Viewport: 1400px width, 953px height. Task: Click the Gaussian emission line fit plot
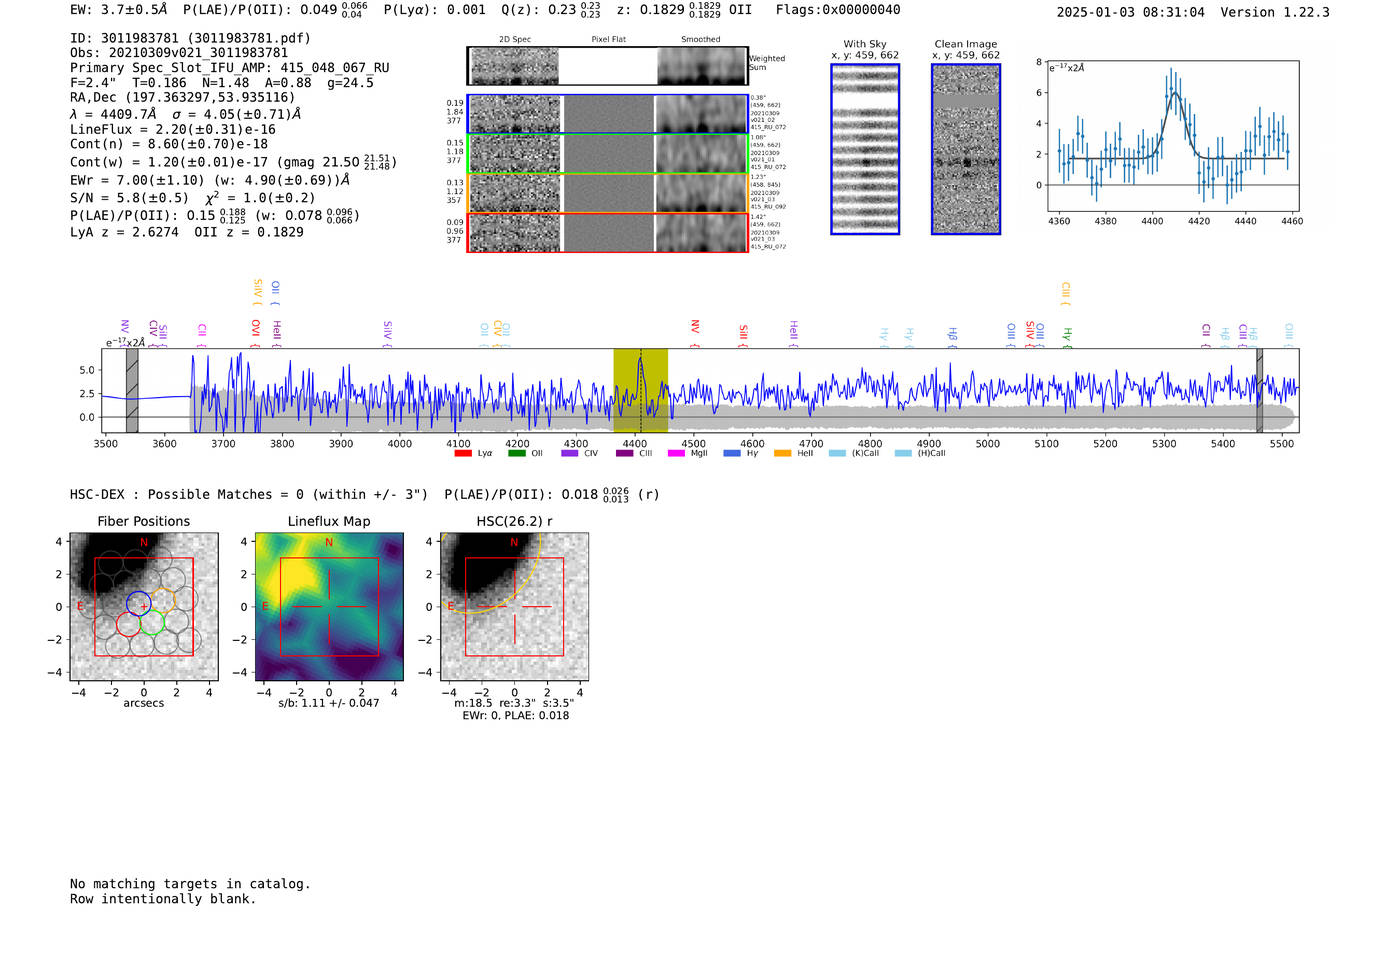1172,135
